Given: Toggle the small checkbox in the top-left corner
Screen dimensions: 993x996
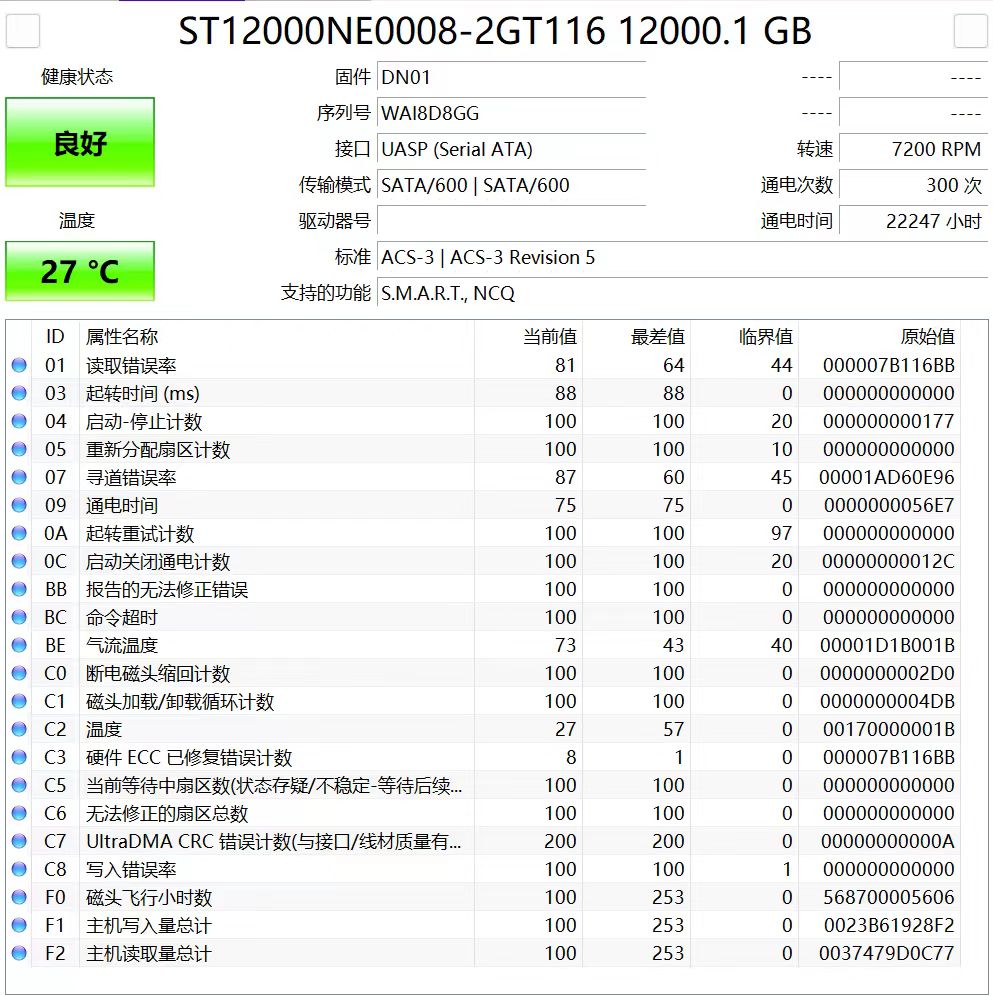Looking at the screenshot, I should (x=21, y=31).
